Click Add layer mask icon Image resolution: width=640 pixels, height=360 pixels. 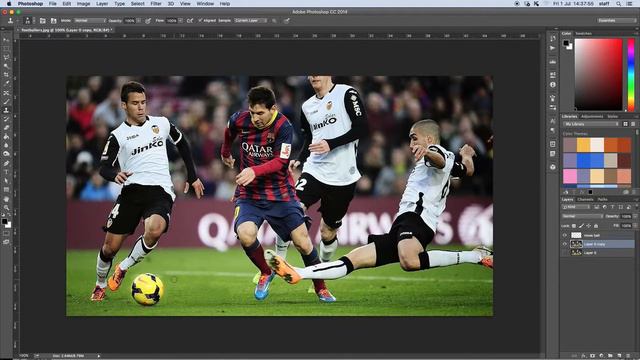point(592,356)
